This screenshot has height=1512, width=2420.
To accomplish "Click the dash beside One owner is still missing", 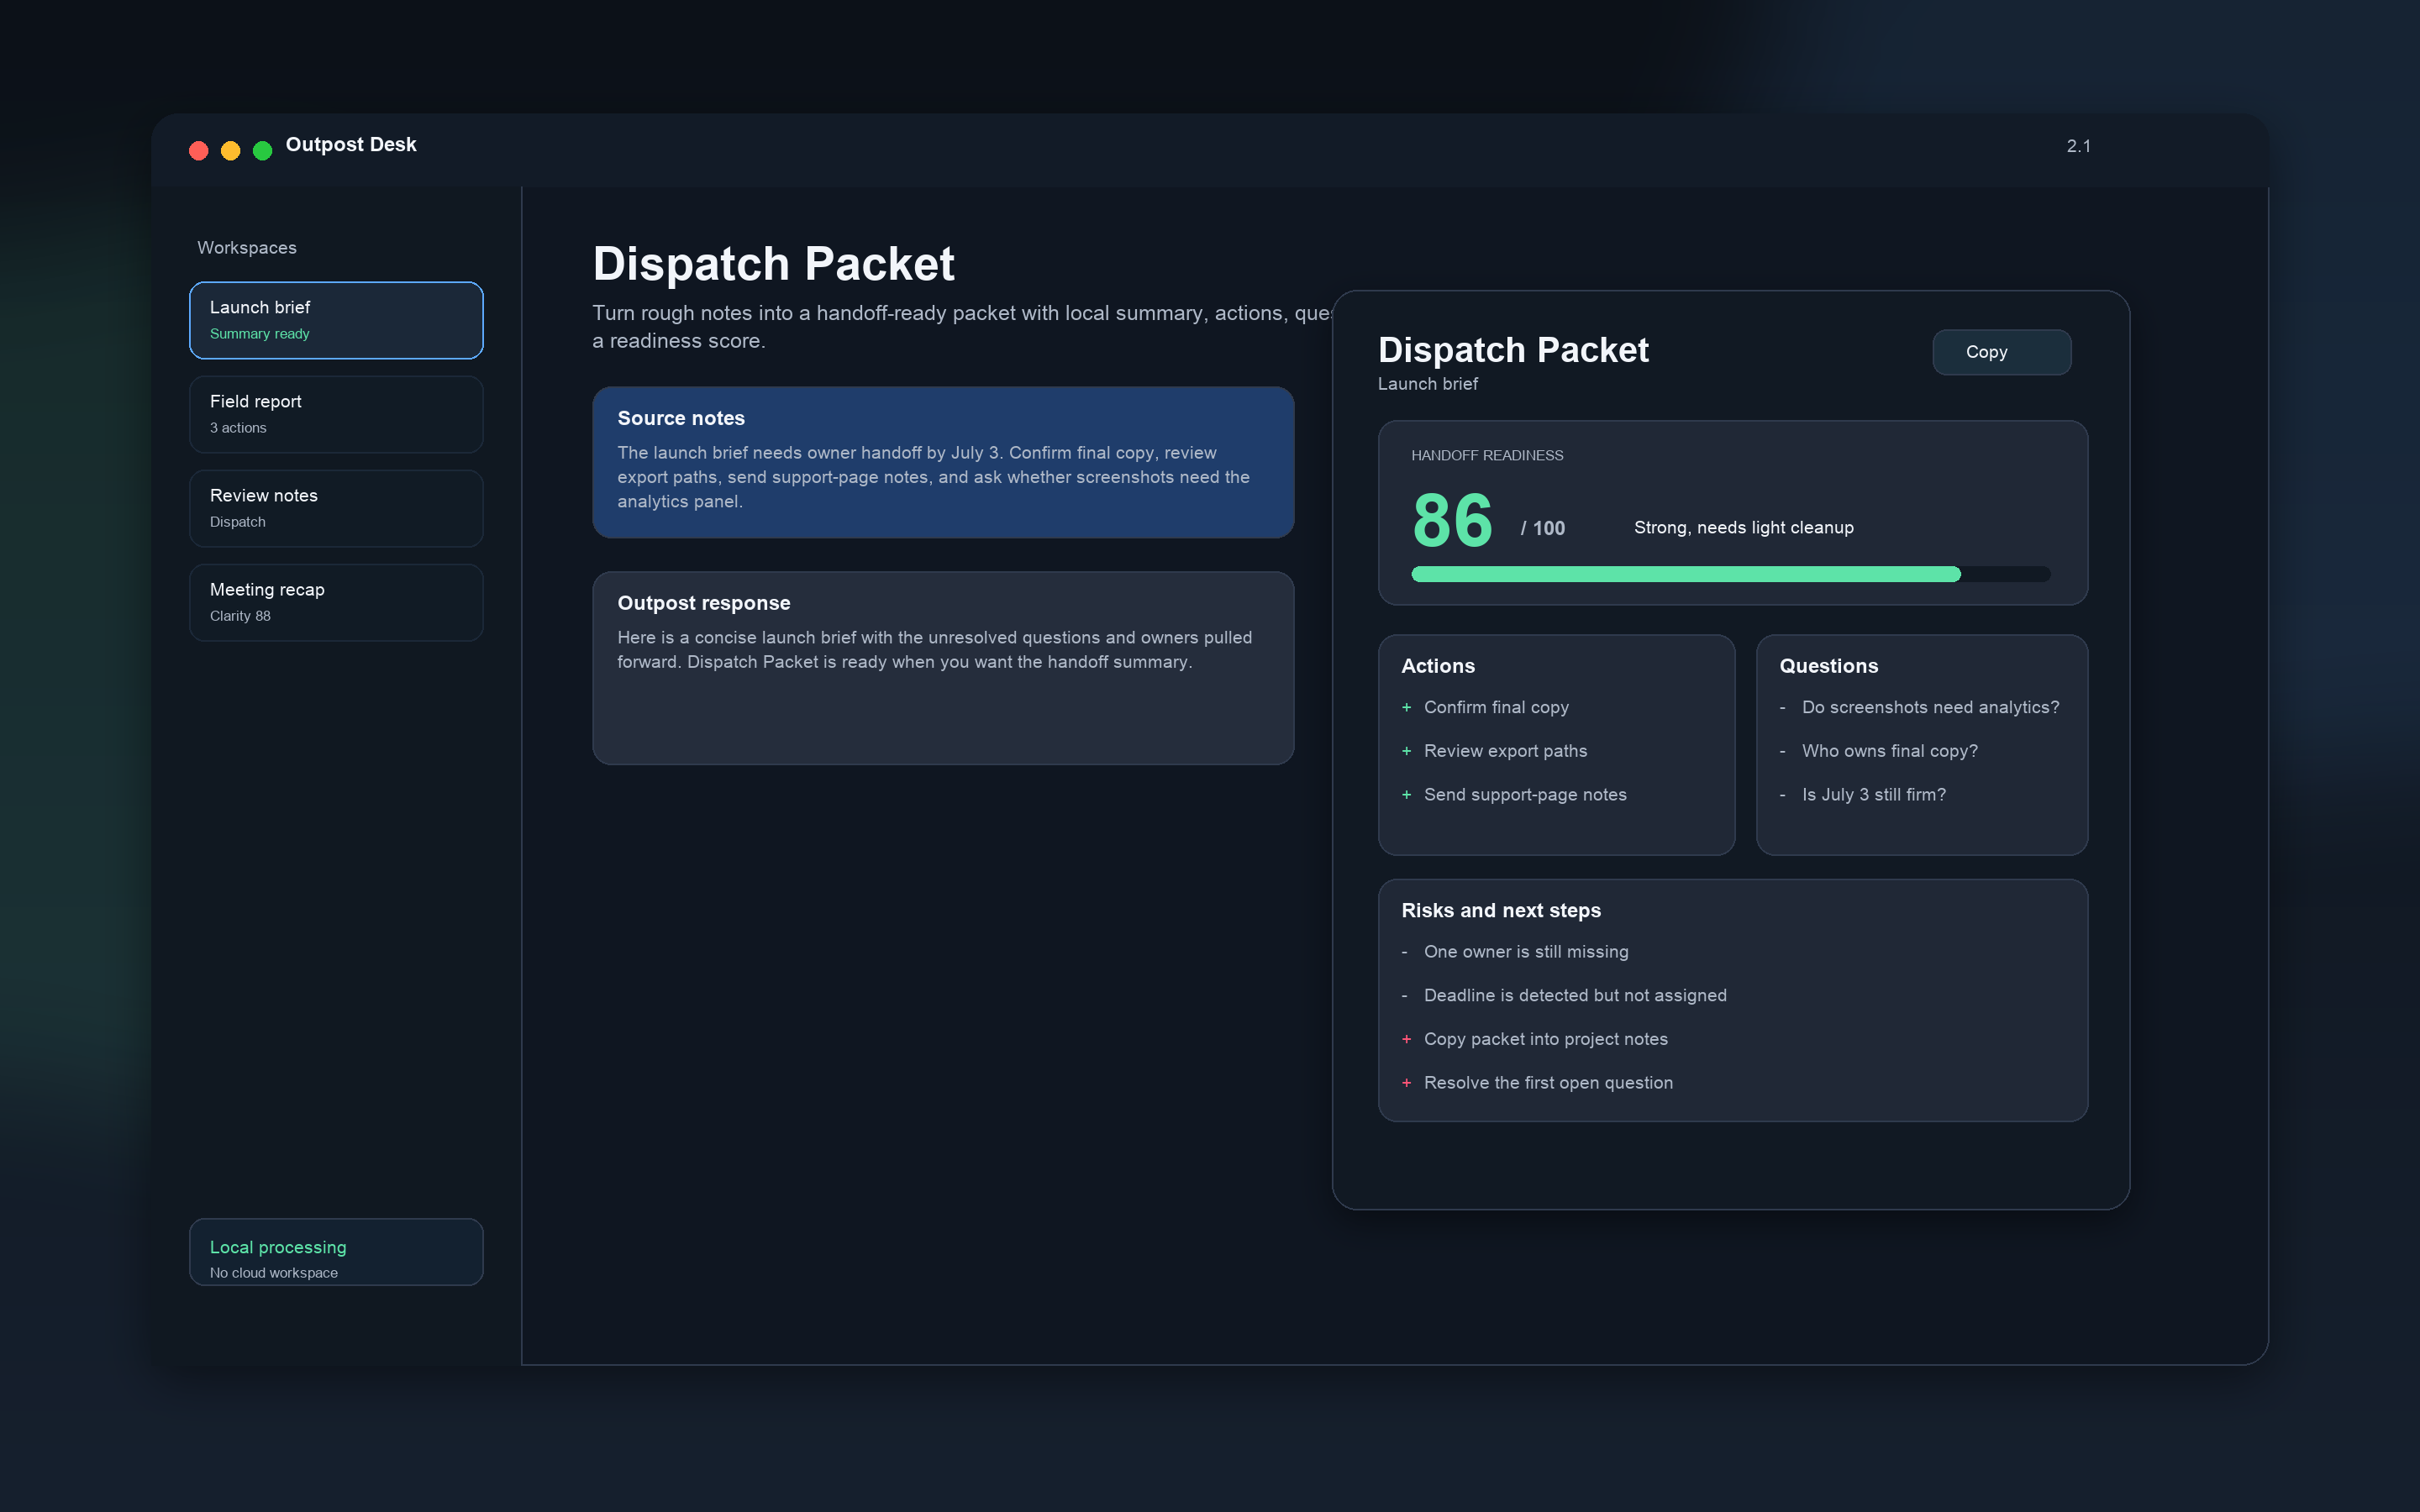I will pyautogui.click(x=1404, y=952).
